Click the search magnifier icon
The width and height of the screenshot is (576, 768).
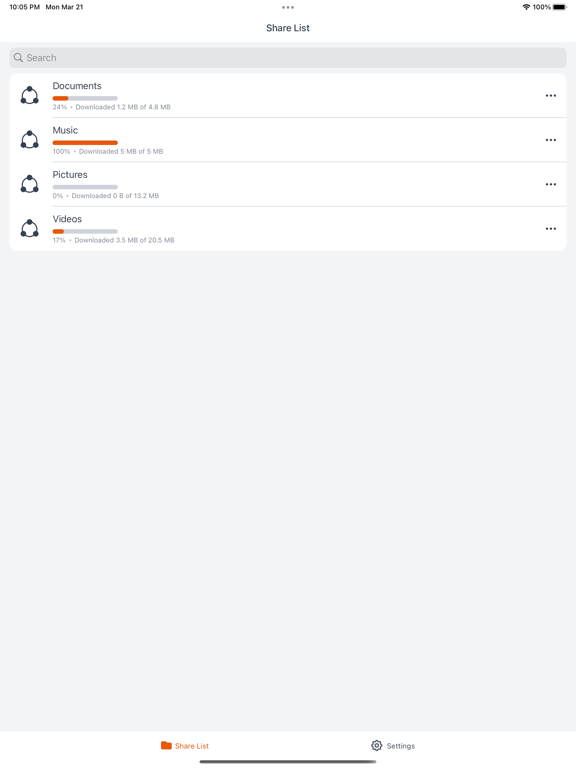(x=18, y=58)
